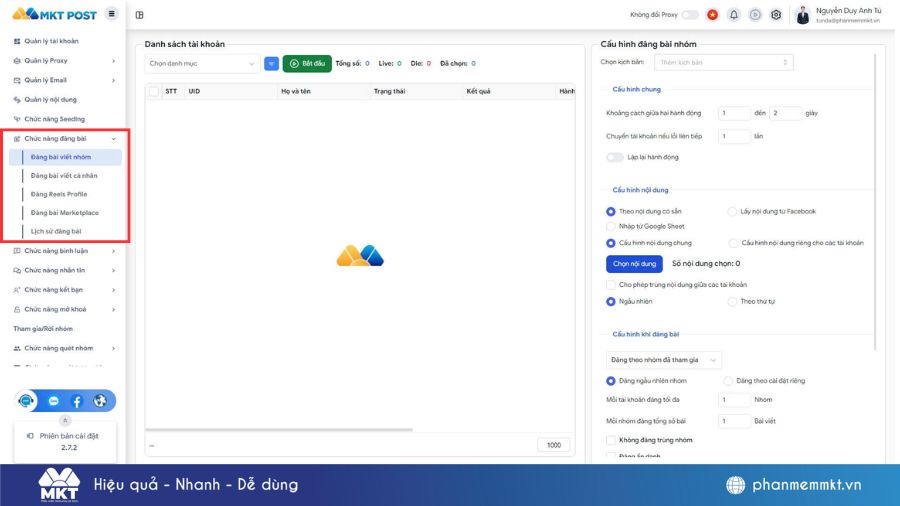Image resolution: width=900 pixels, height=506 pixels.
Task: Click the Trạng thái column header
Action: coord(389,91)
